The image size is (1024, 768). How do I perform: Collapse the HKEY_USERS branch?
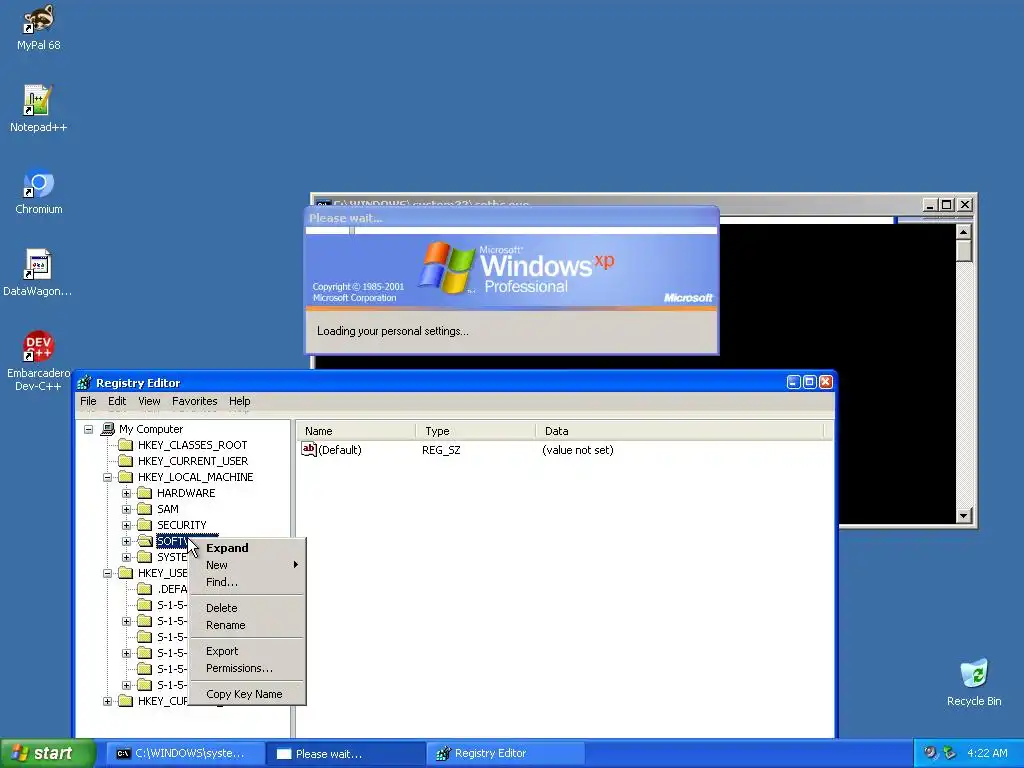[108, 573]
